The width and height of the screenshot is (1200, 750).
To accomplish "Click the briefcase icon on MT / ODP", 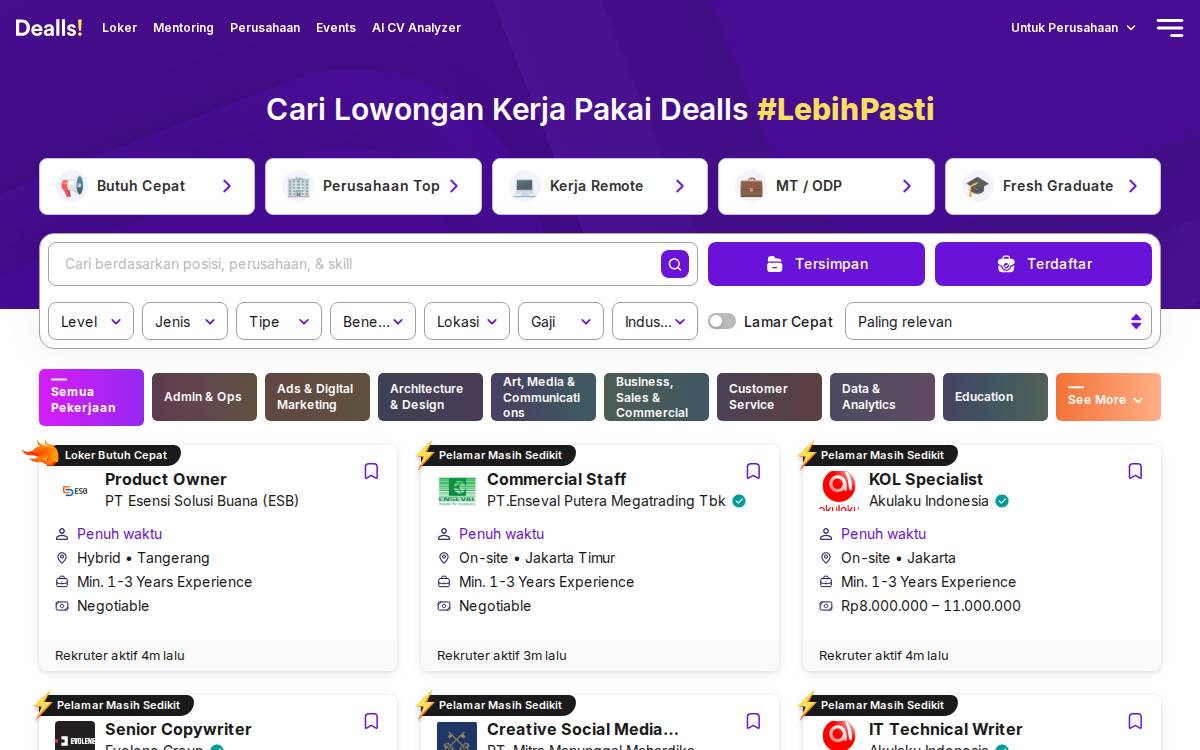I will coord(751,186).
